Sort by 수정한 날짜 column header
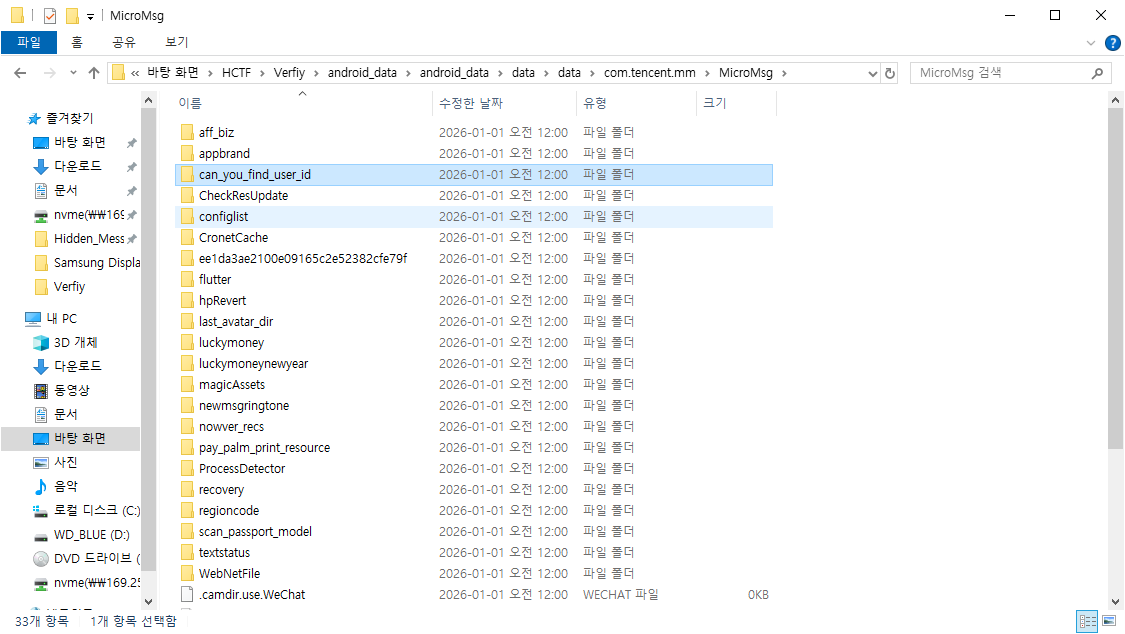This screenshot has width=1125, height=634. tap(470, 103)
